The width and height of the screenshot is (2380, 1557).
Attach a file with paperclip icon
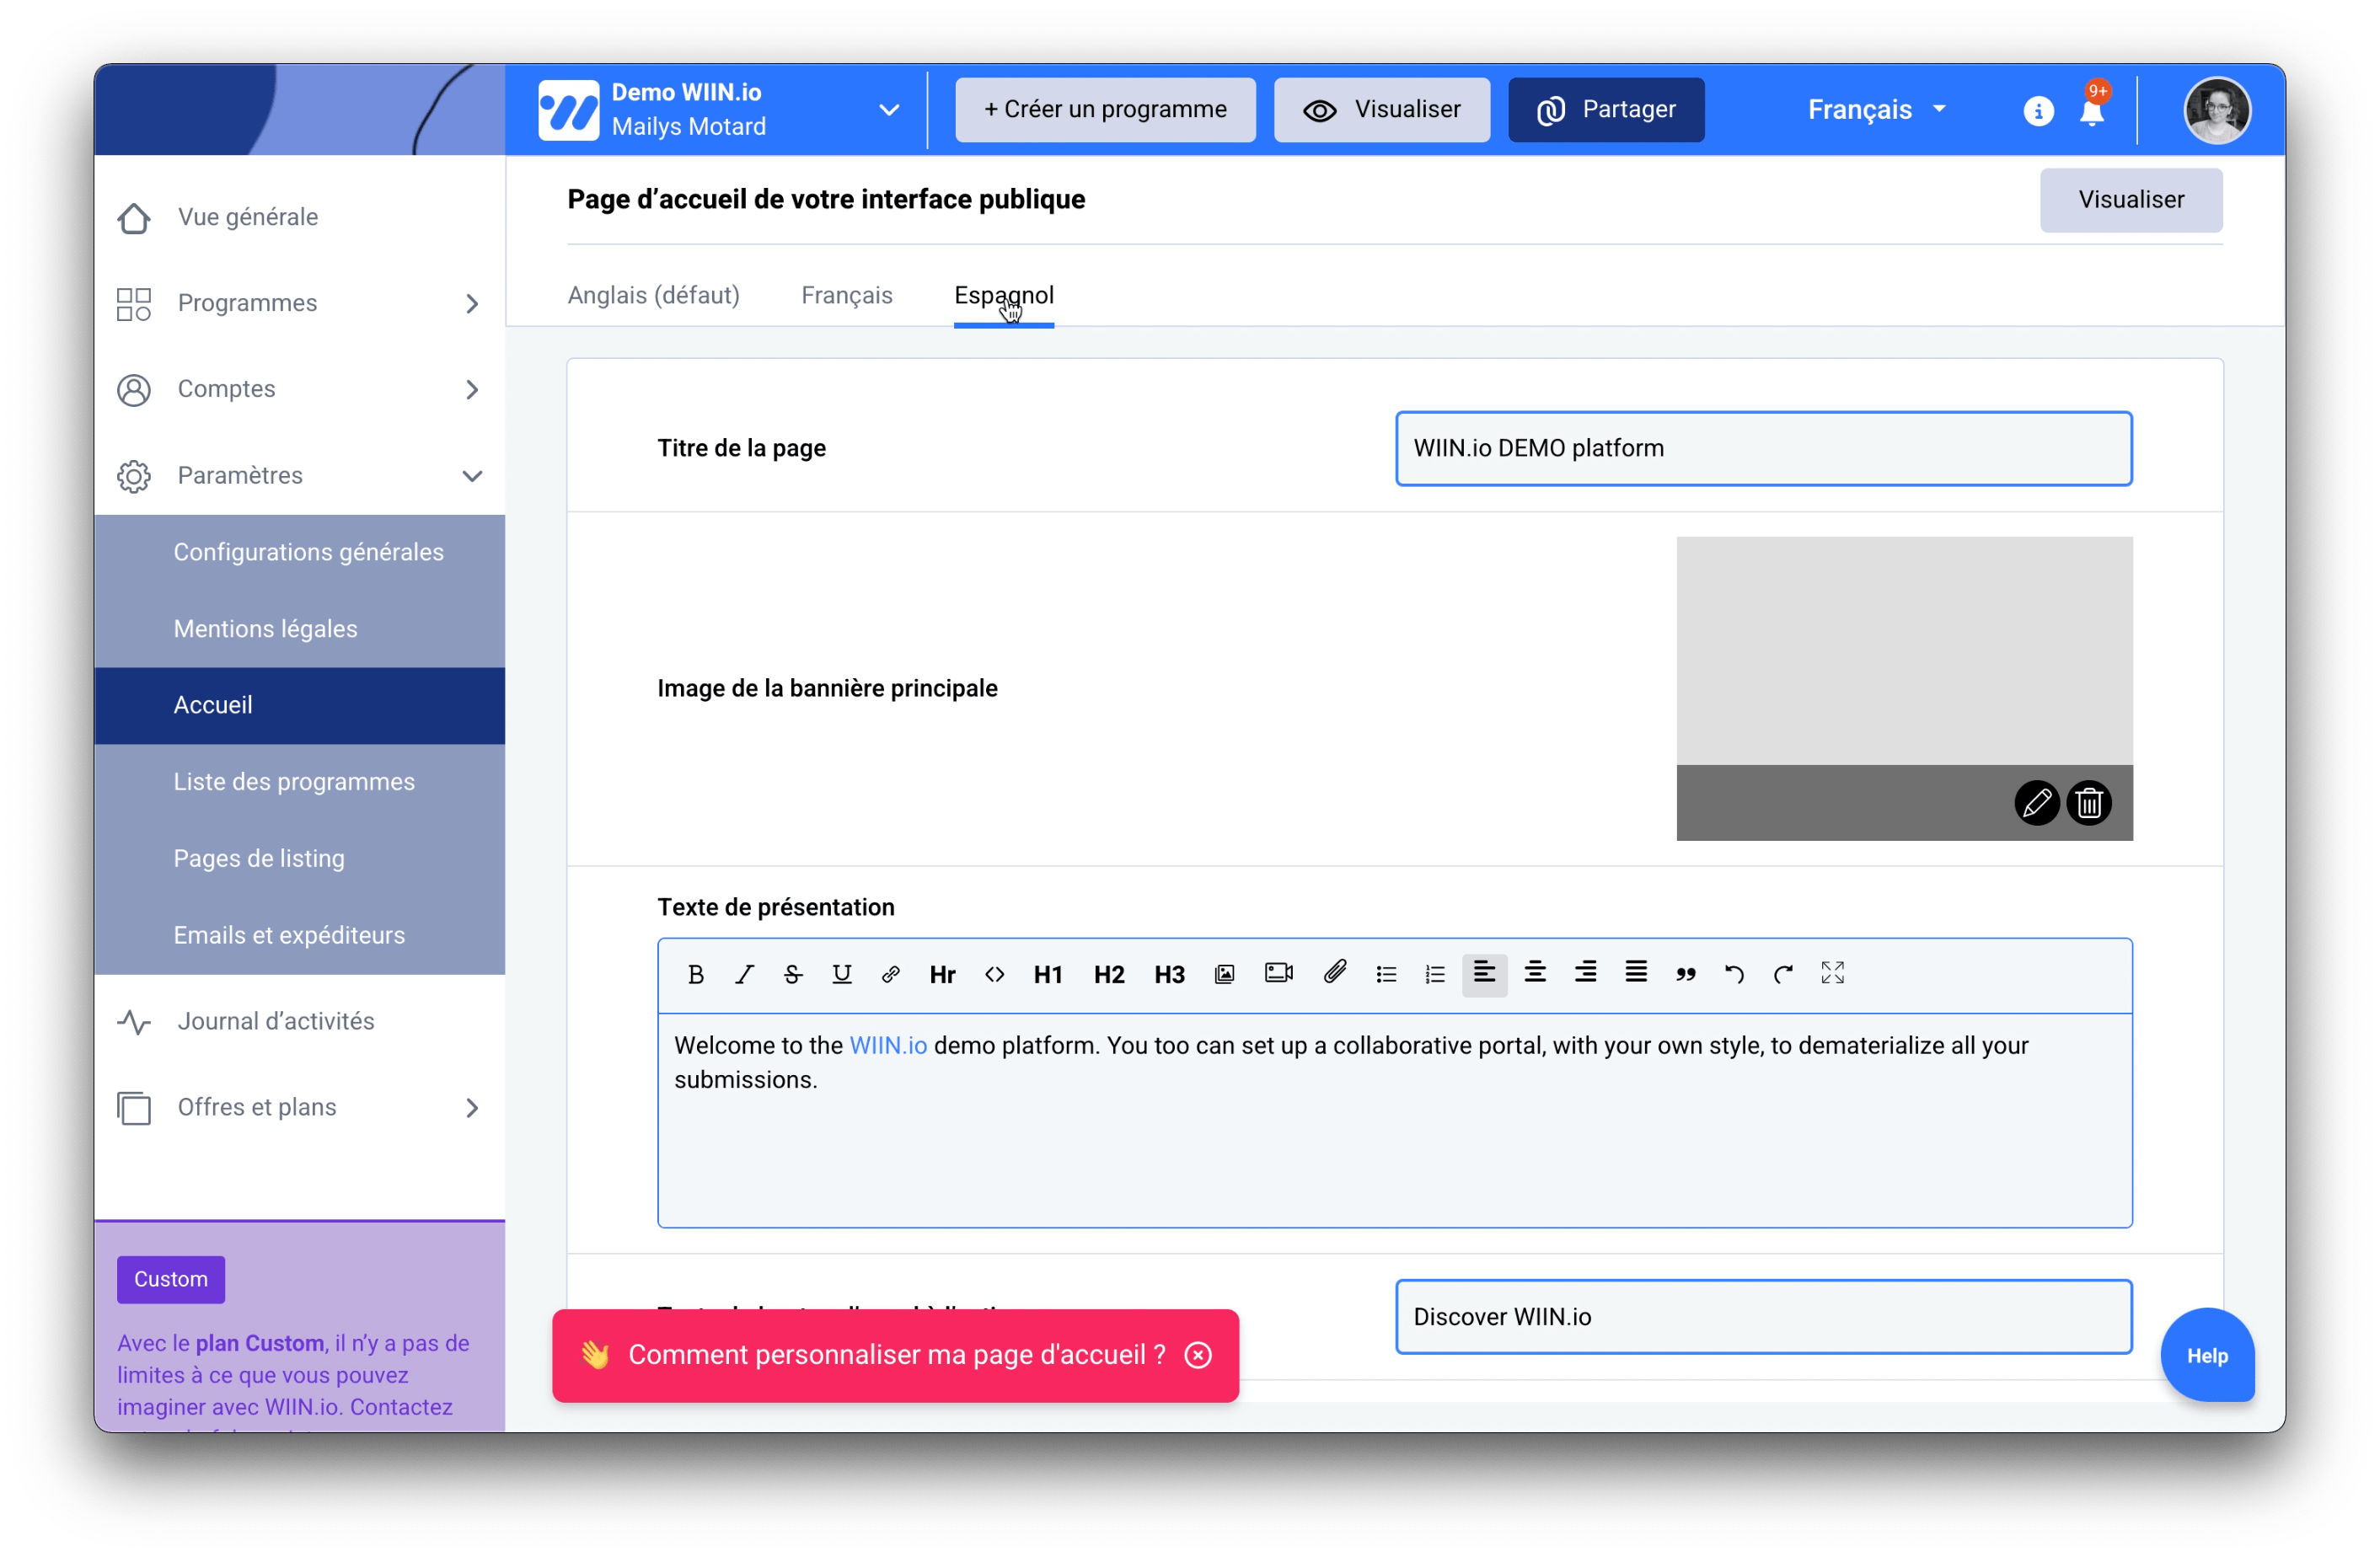(1335, 973)
